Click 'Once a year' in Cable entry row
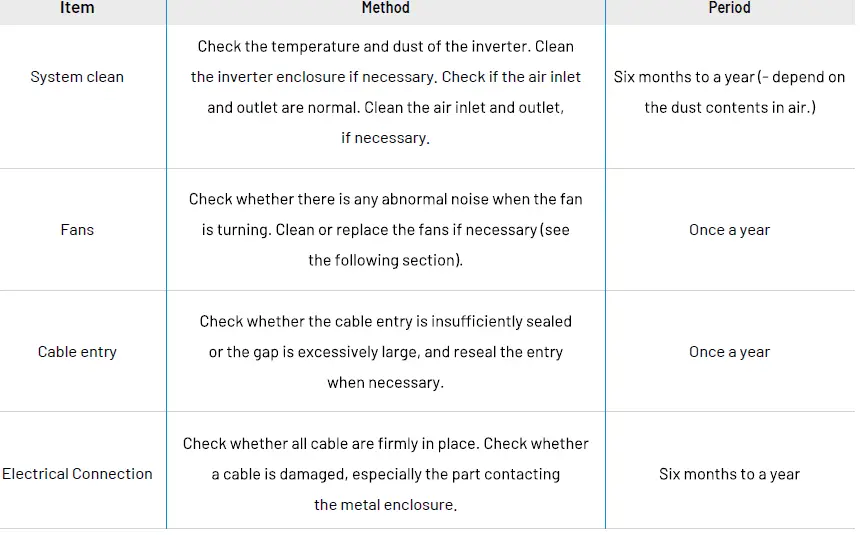The image size is (867, 535). pyautogui.click(x=729, y=352)
